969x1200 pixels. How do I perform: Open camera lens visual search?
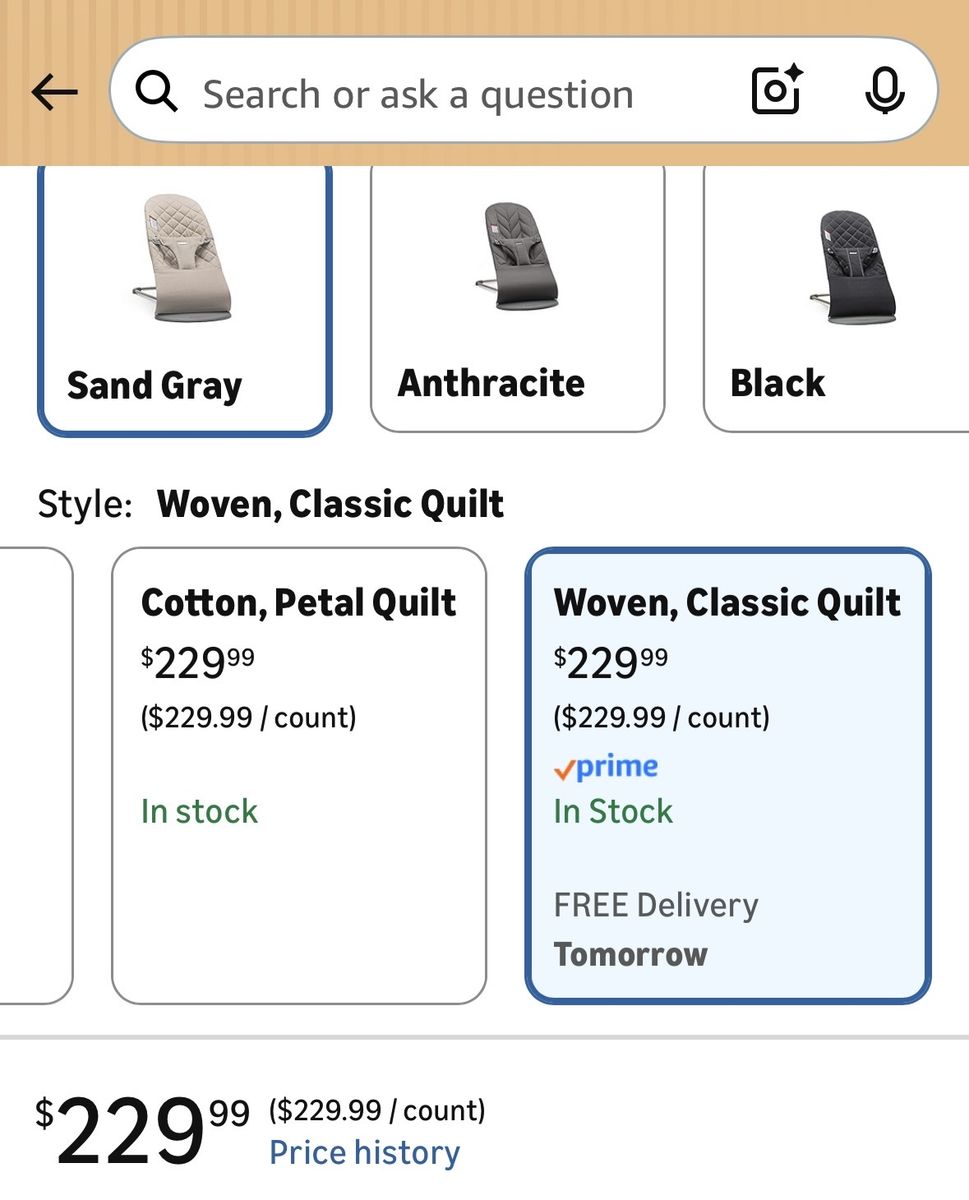[776, 91]
